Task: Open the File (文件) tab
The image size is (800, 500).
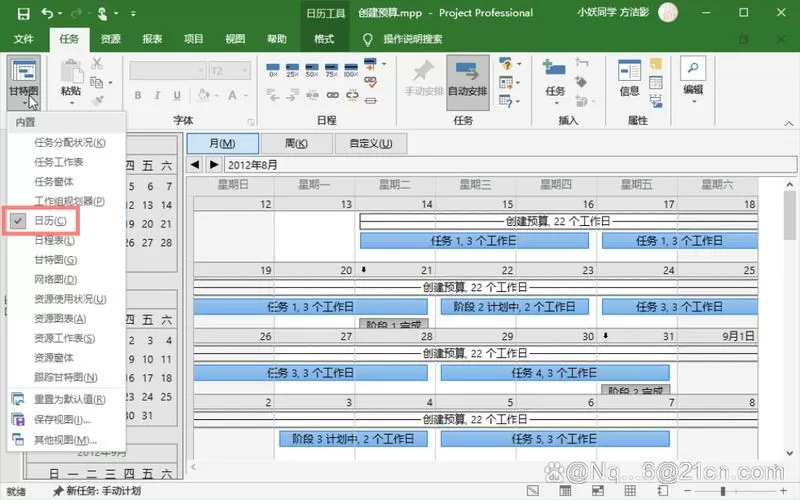Action: 23,39
